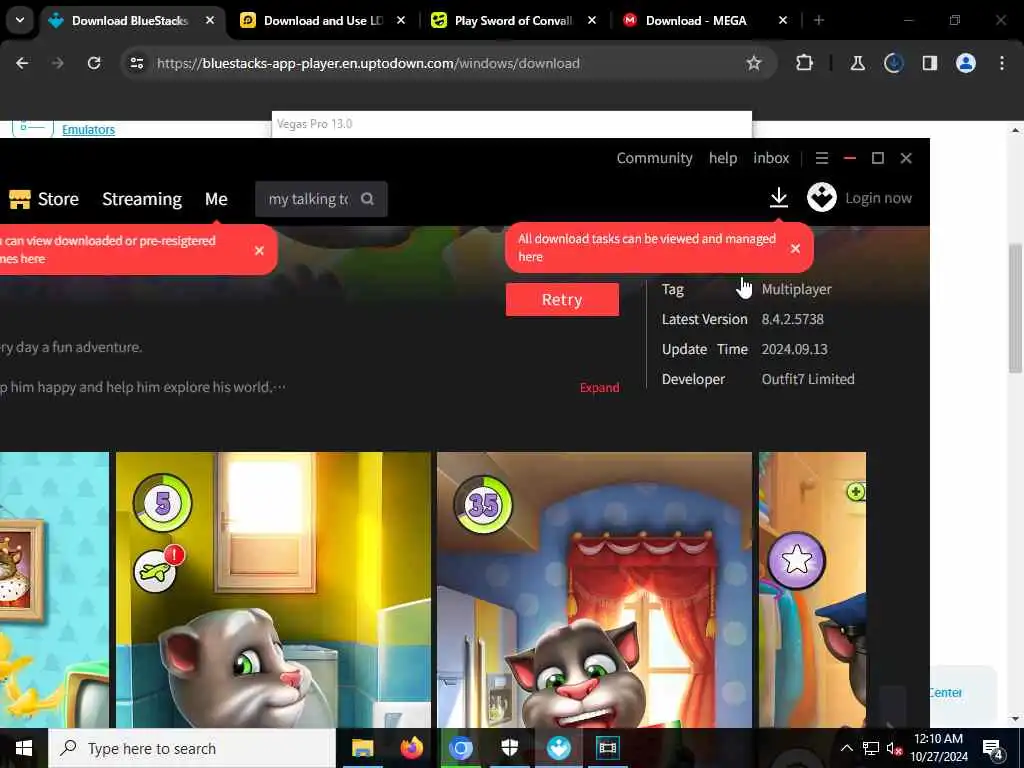Image resolution: width=1024 pixels, height=768 pixels.
Task: Open the tab search dropdown arrow
Action: (x=20, y=20)
